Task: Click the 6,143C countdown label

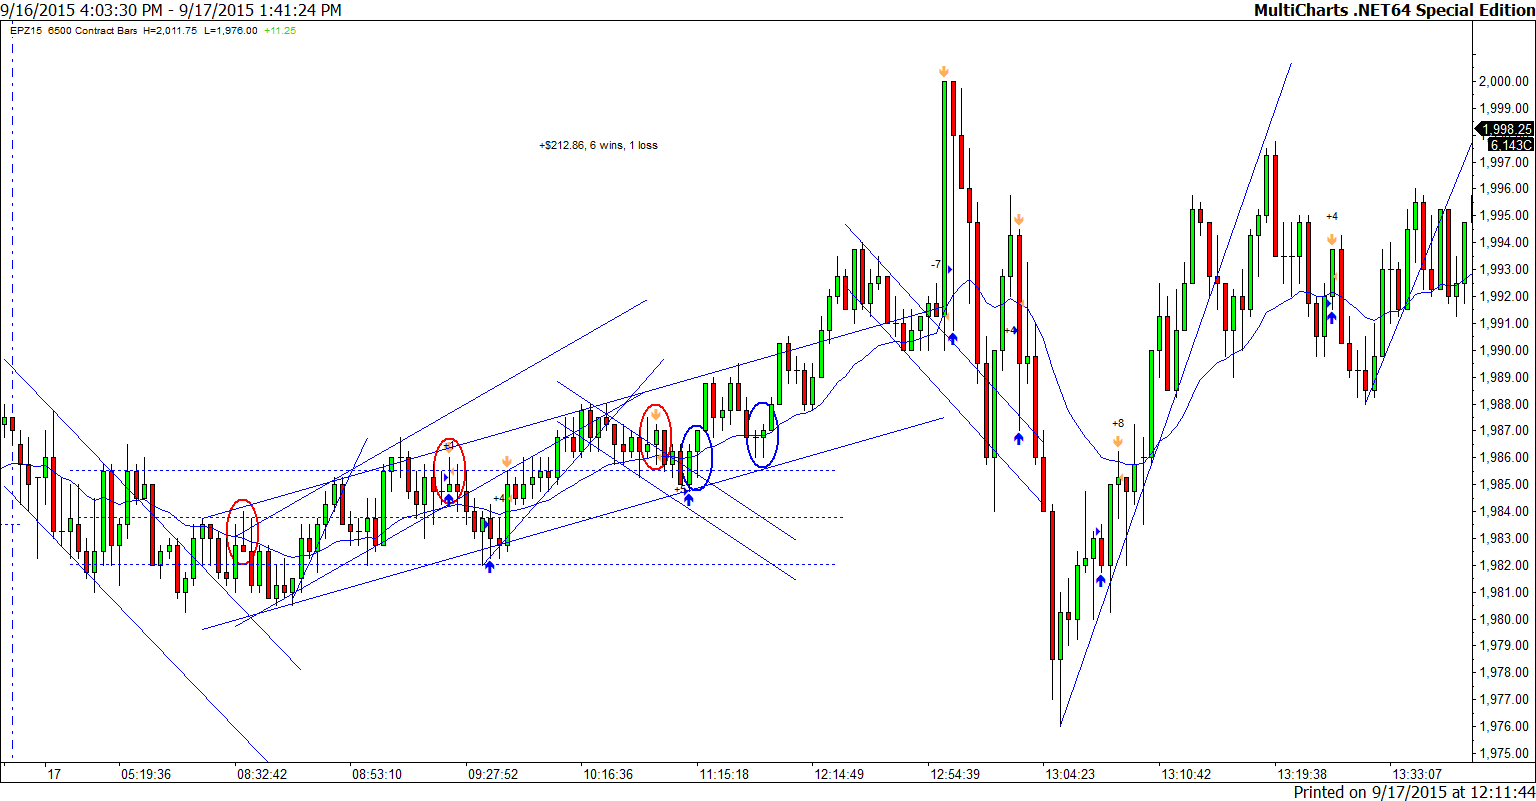Action: click(1509, 145)
